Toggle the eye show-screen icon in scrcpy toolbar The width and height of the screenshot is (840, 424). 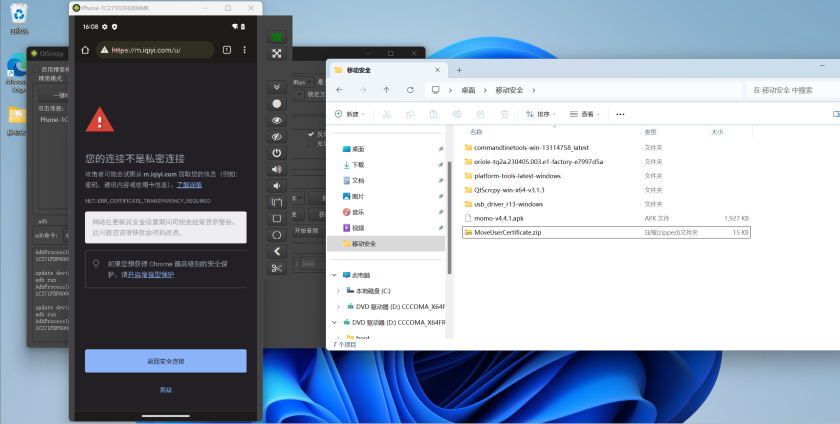tap(277, 120)
